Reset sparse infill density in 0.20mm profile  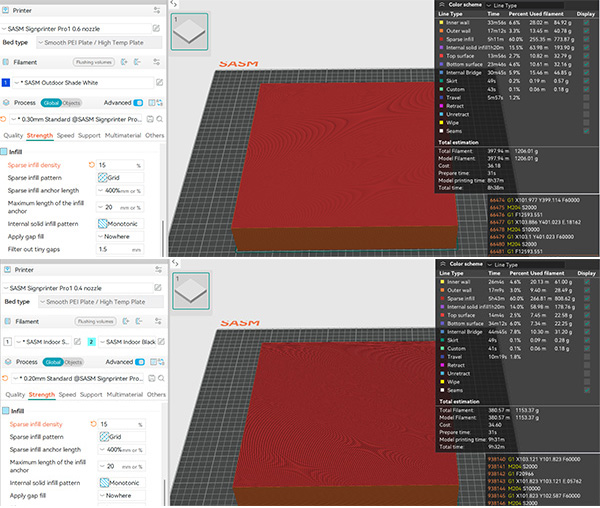pyautogui.click(x=93, y=424)
